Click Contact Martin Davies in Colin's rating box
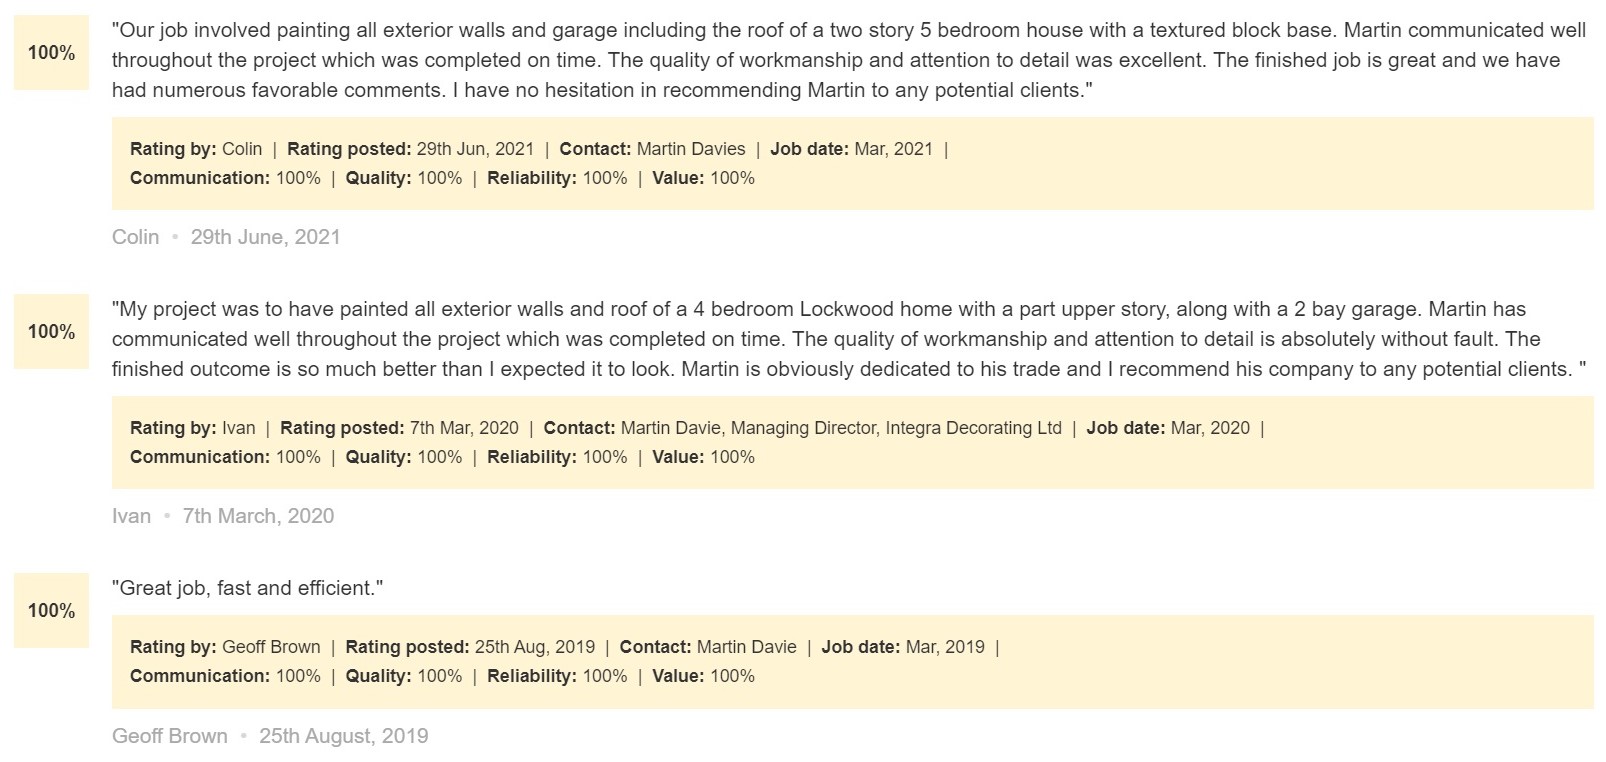 coord(653,149)
